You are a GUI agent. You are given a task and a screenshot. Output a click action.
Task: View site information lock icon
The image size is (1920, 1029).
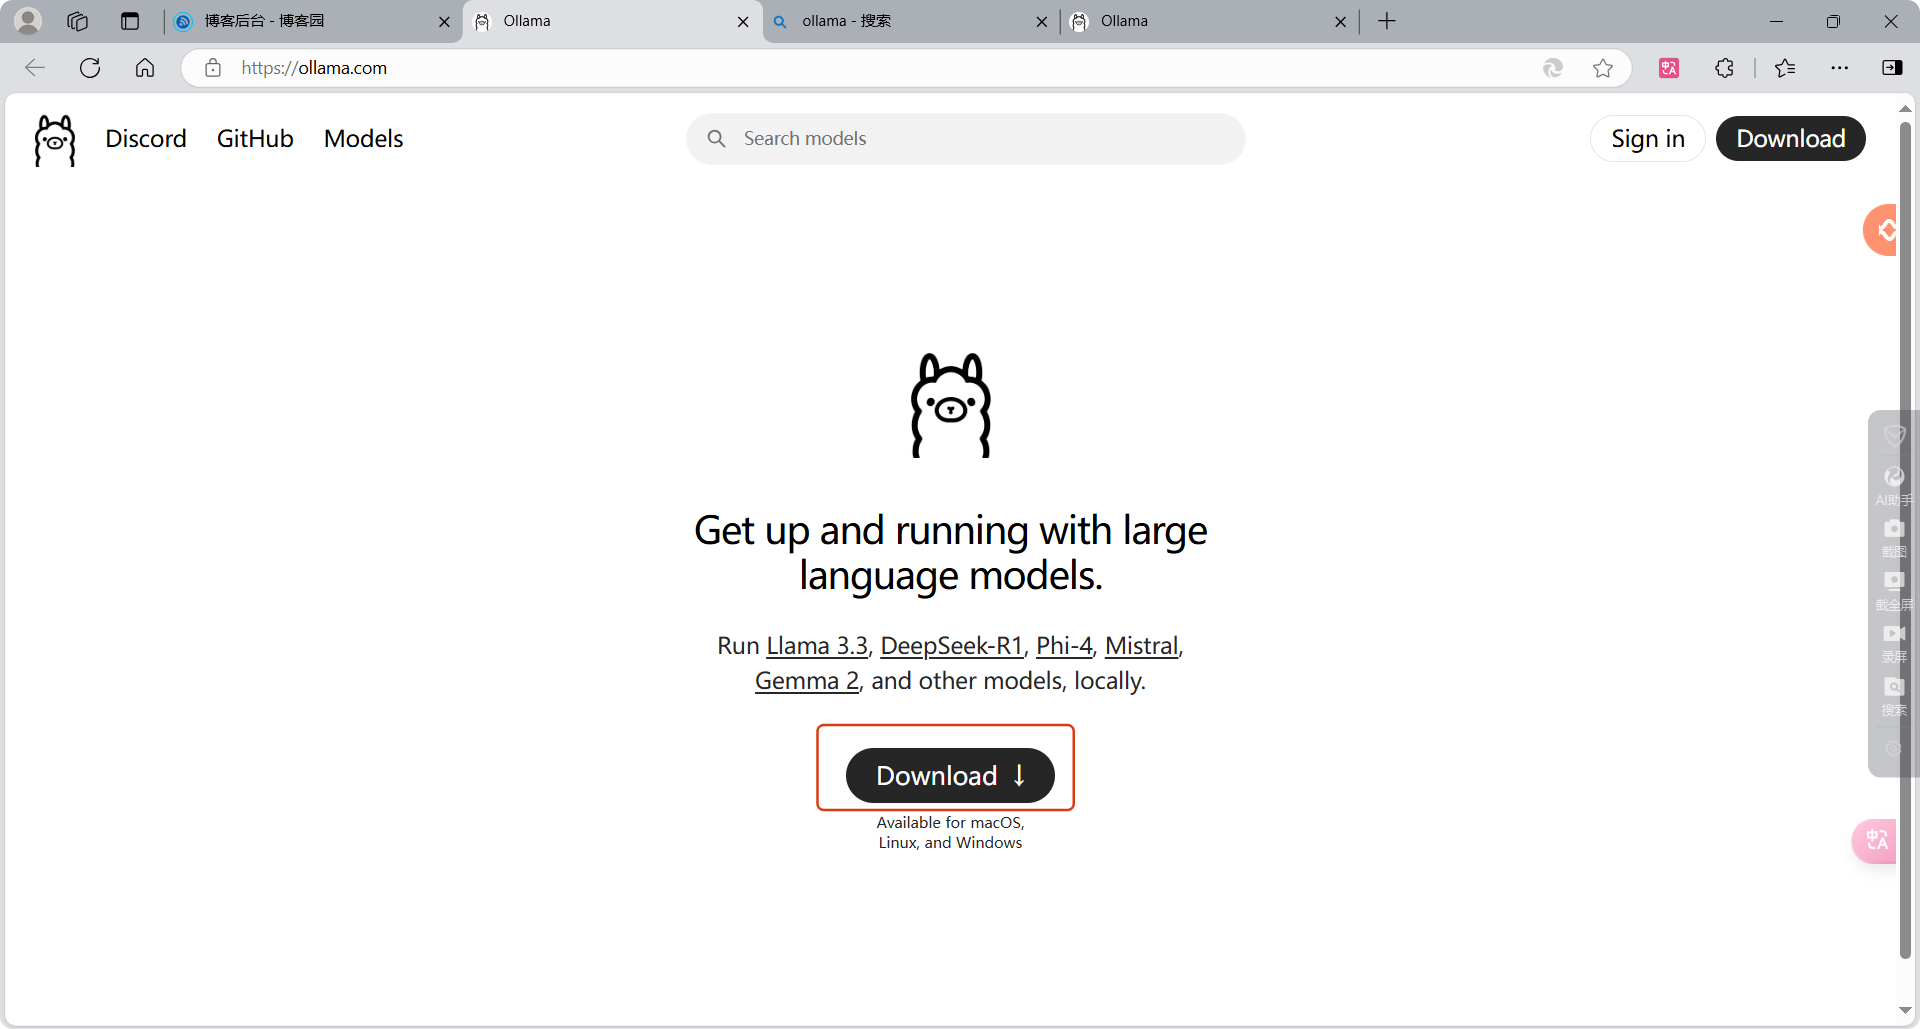(213, 68)
